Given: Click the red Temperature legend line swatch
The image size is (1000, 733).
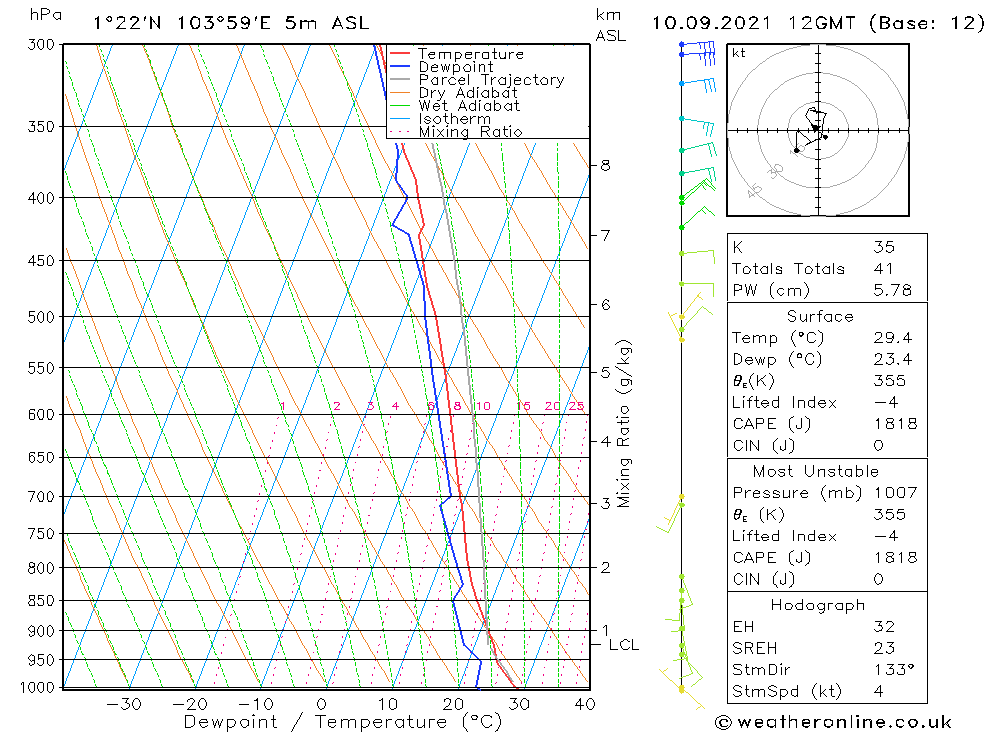Looking at the screenshot, I should [x=400, y=54].
